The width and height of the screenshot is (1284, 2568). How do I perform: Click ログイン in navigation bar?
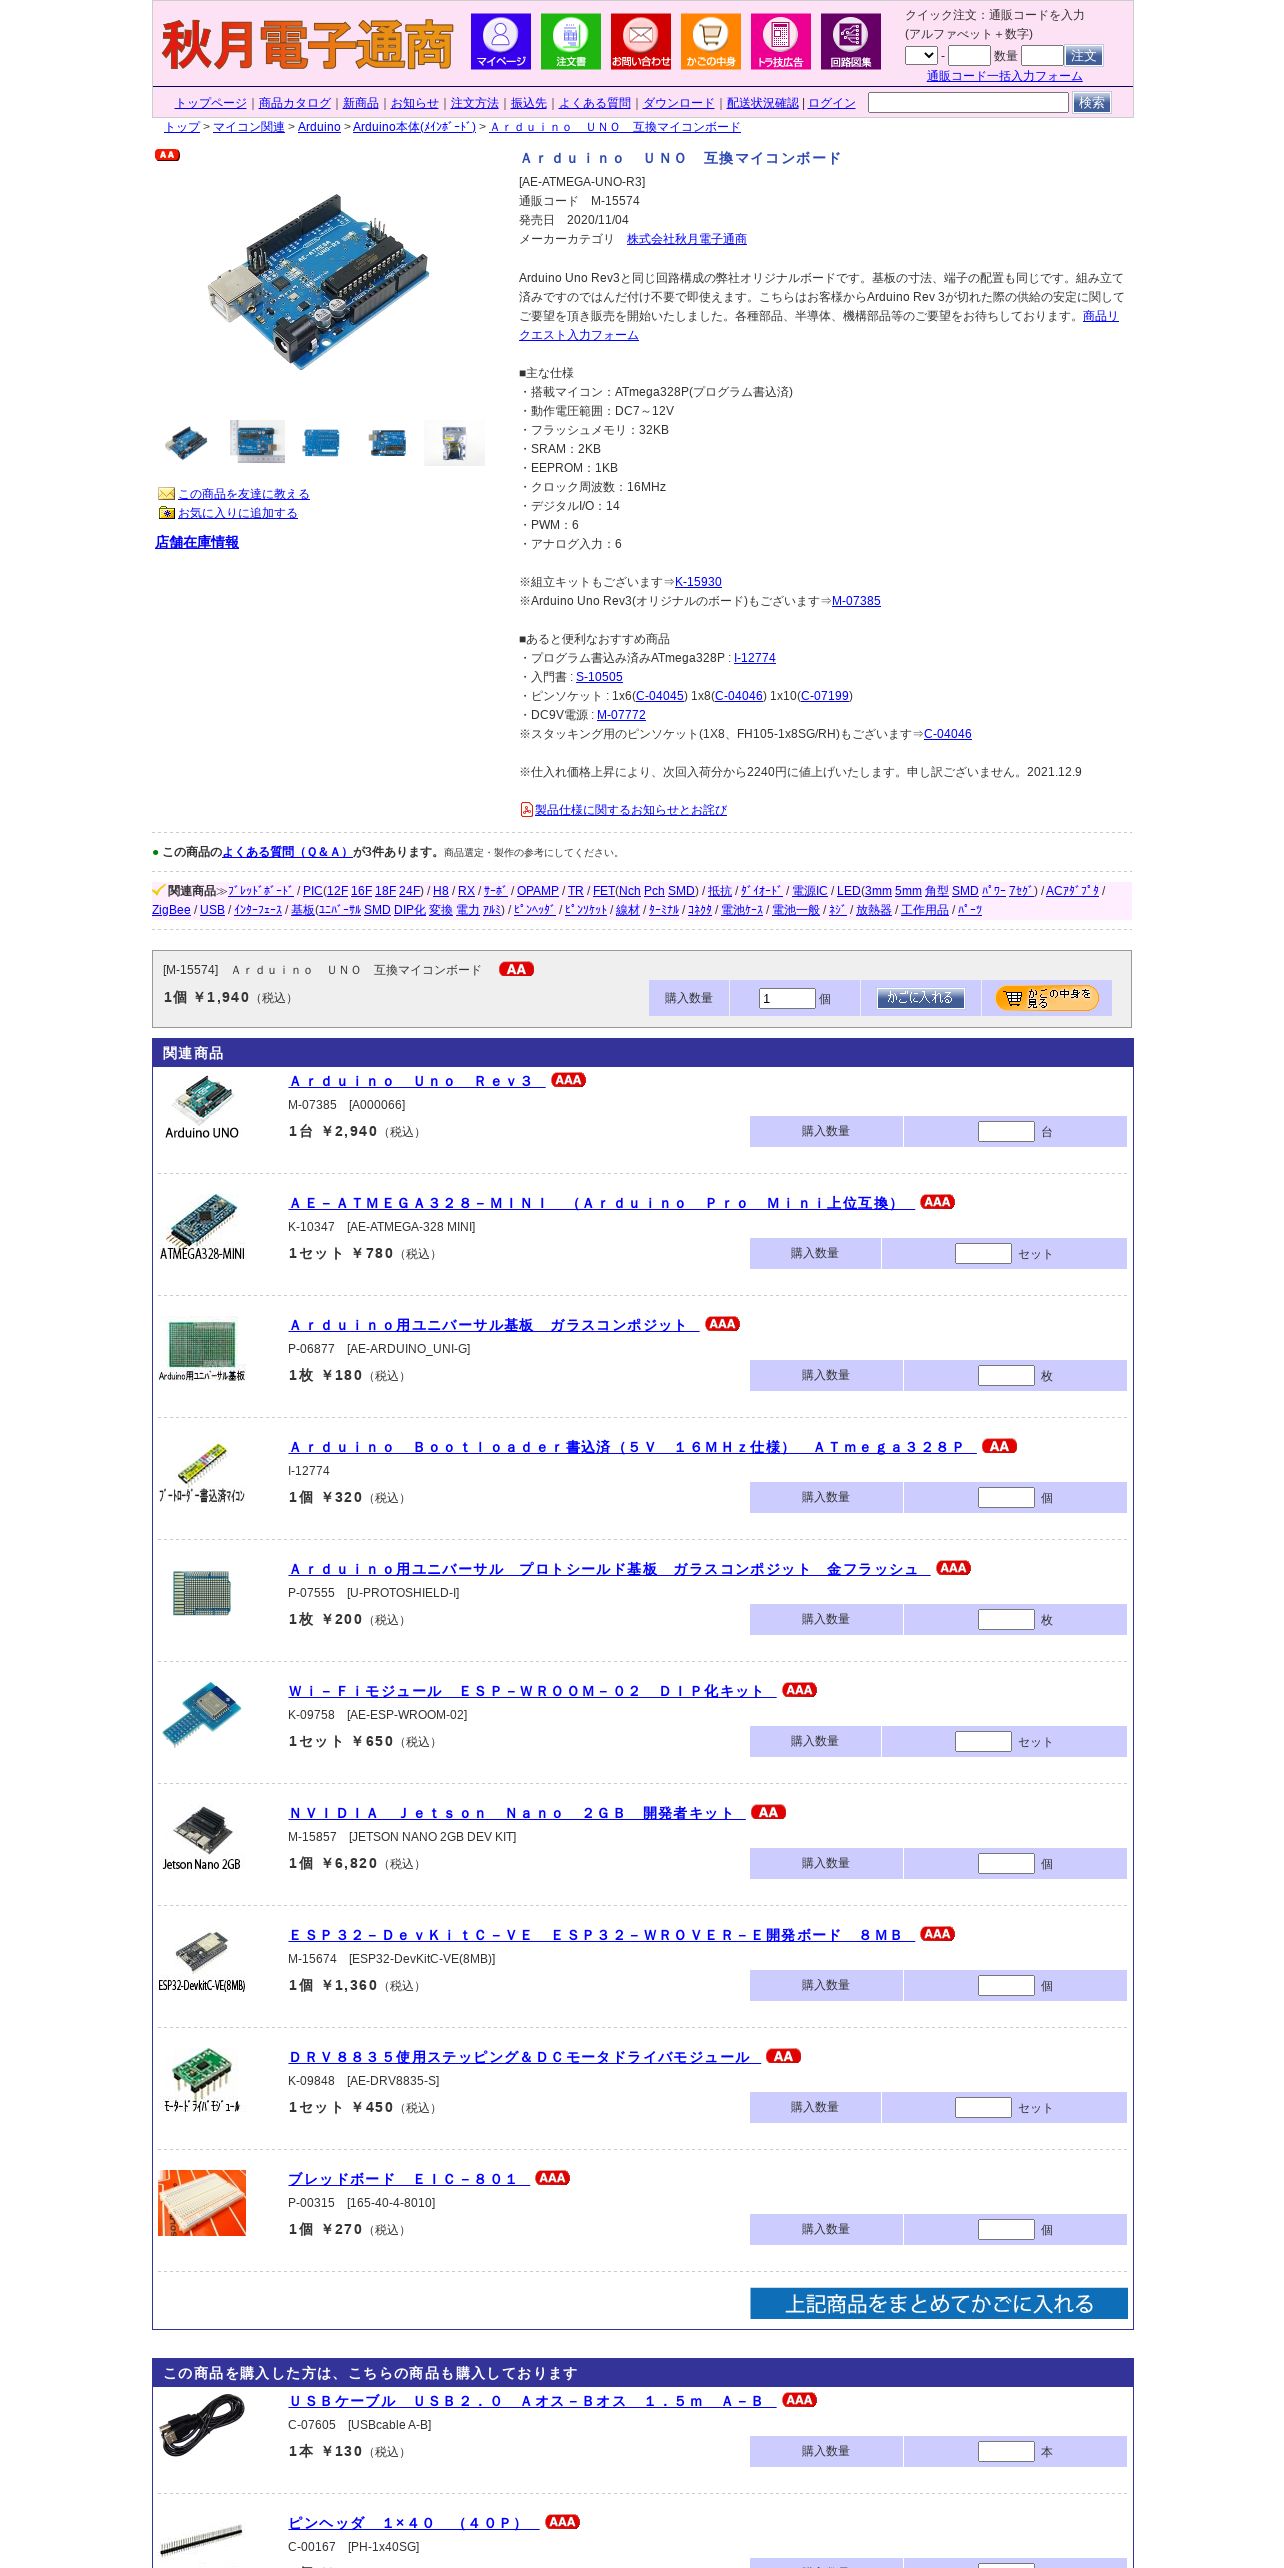click(832, 103)
